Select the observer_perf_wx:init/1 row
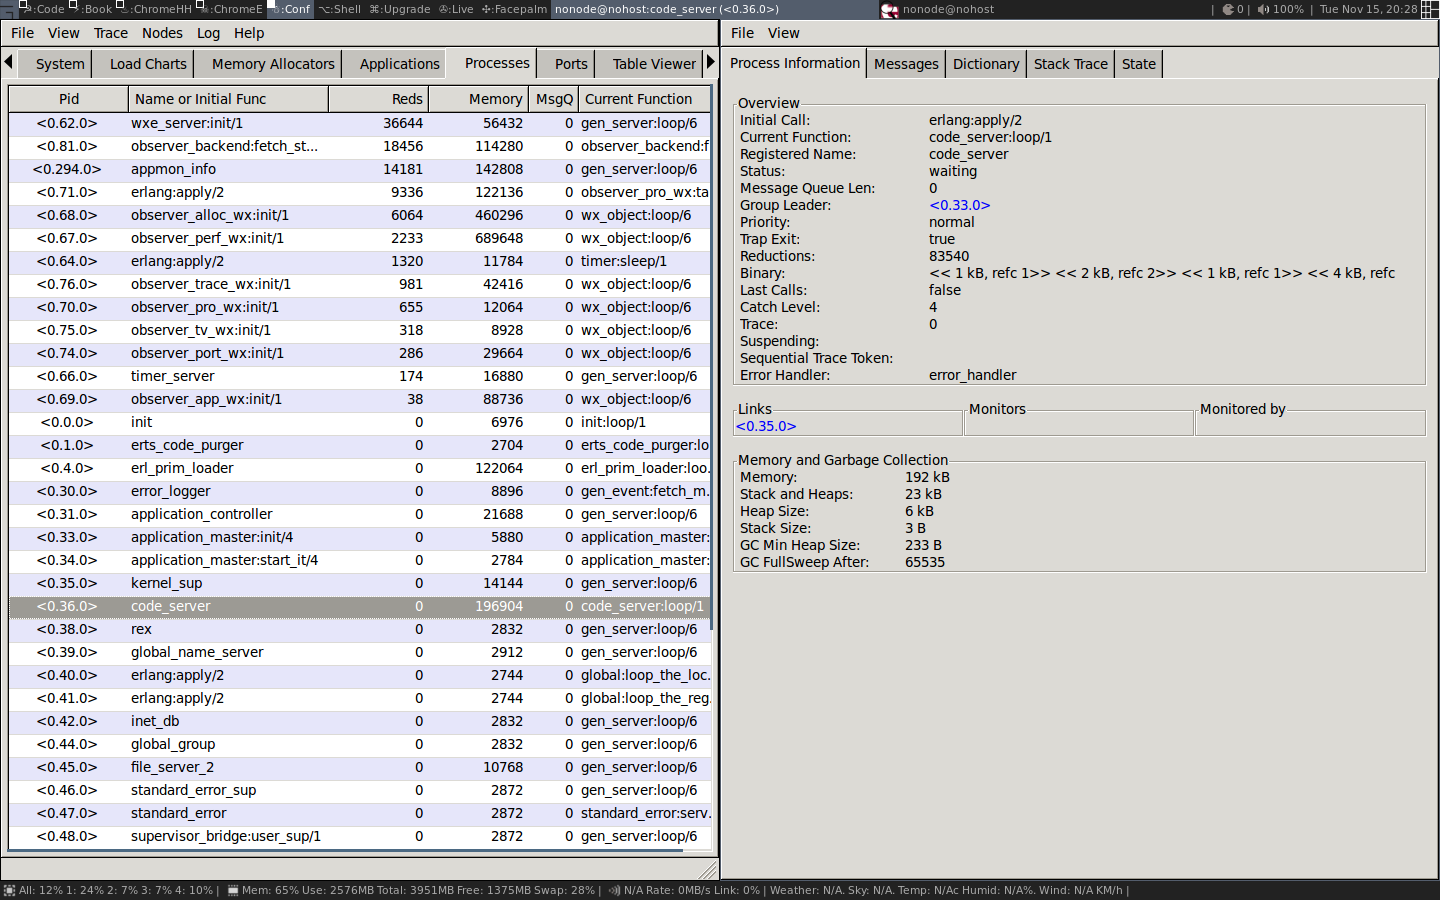The image size is (1440, 900). coord(360,238)
